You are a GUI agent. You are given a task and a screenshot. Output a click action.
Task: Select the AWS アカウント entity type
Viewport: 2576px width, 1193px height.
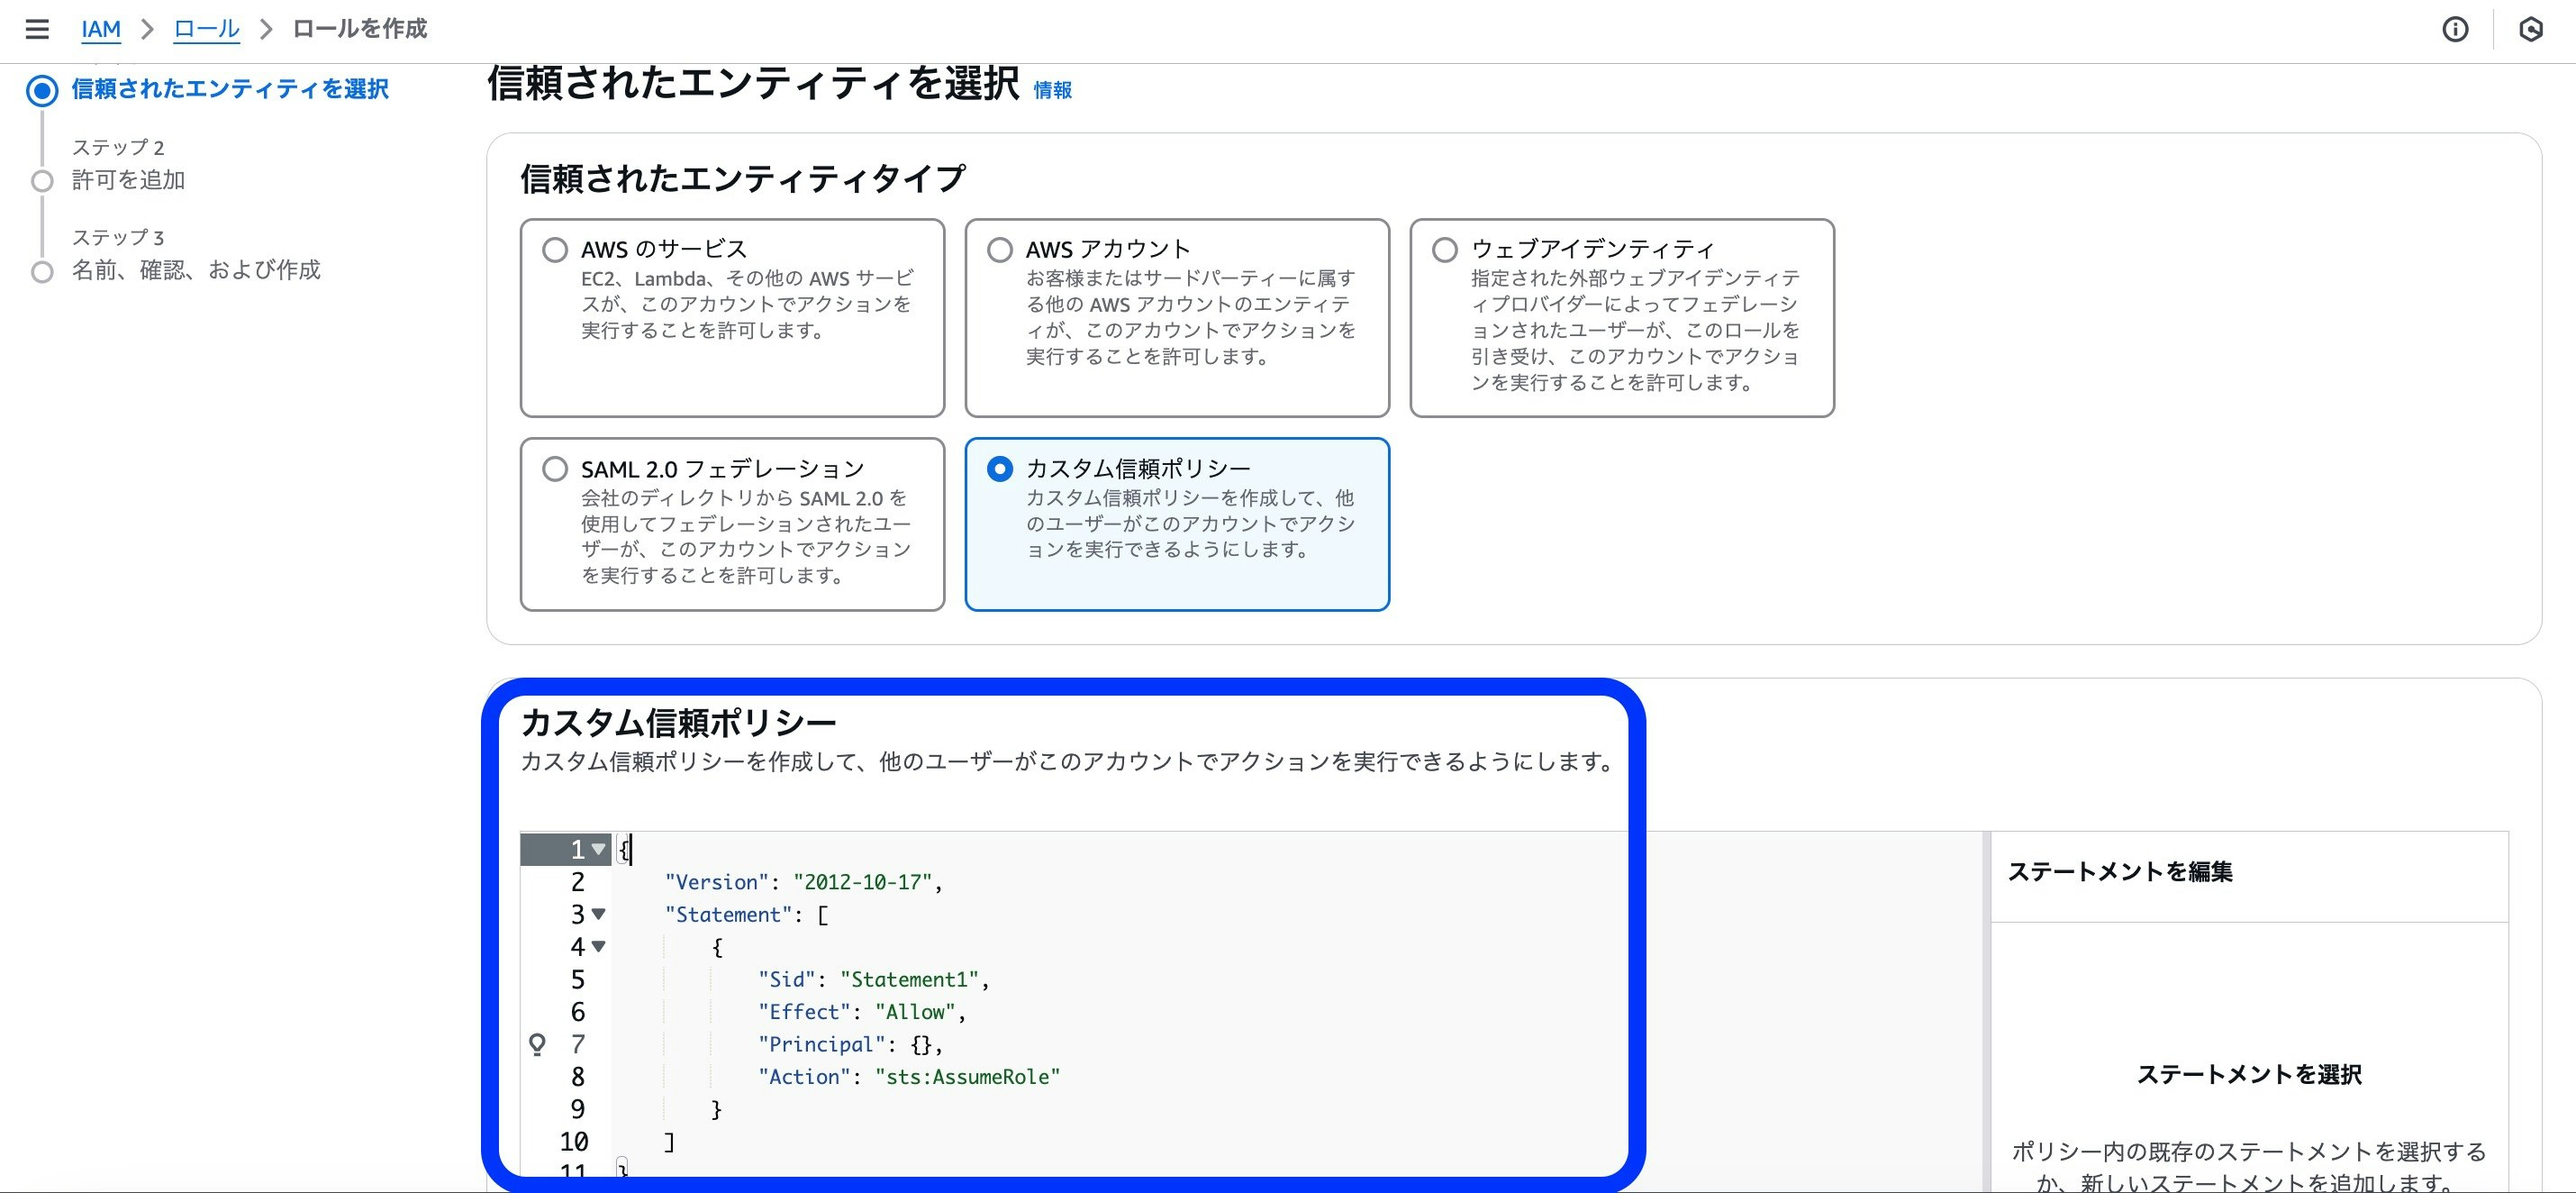point(1000,250)
